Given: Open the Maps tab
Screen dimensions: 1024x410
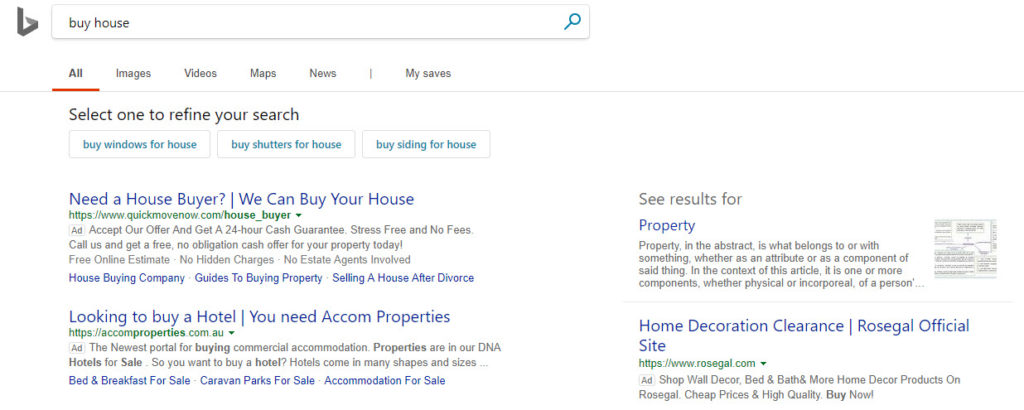Looking at the screenshot, I should (263, 73).
